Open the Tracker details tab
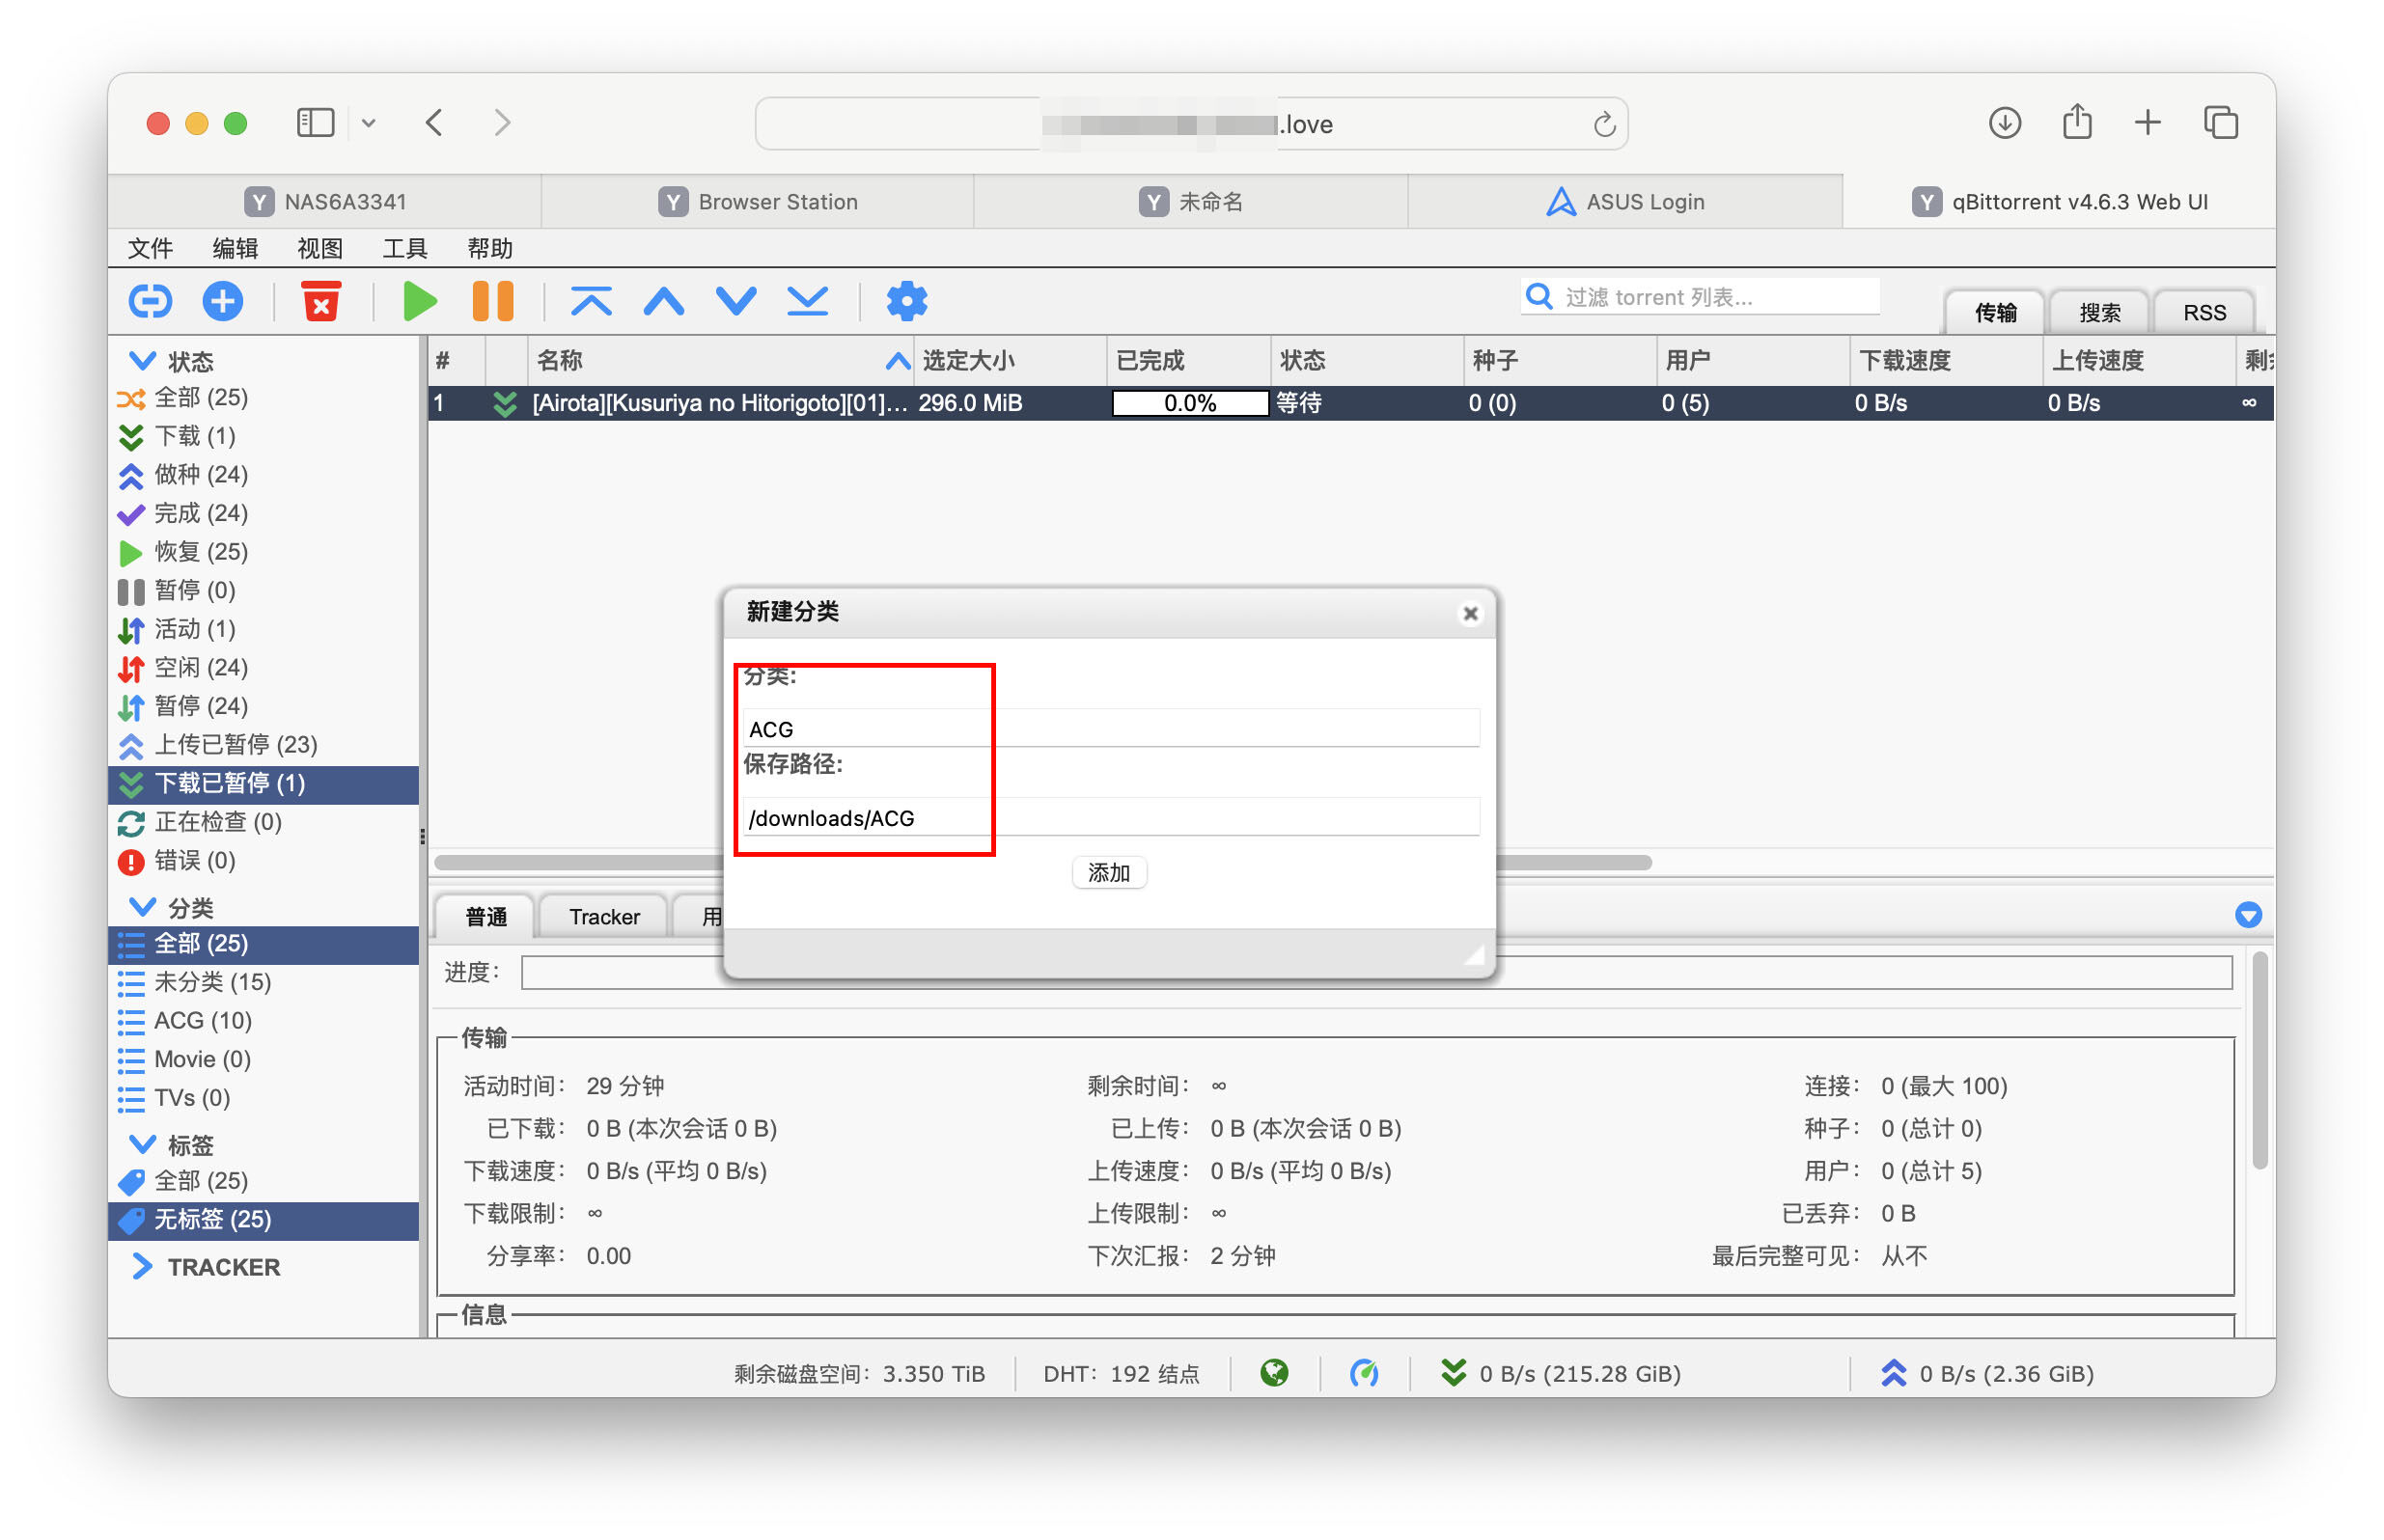This screenshot has width=2384, height=1540. coord(604,916)
